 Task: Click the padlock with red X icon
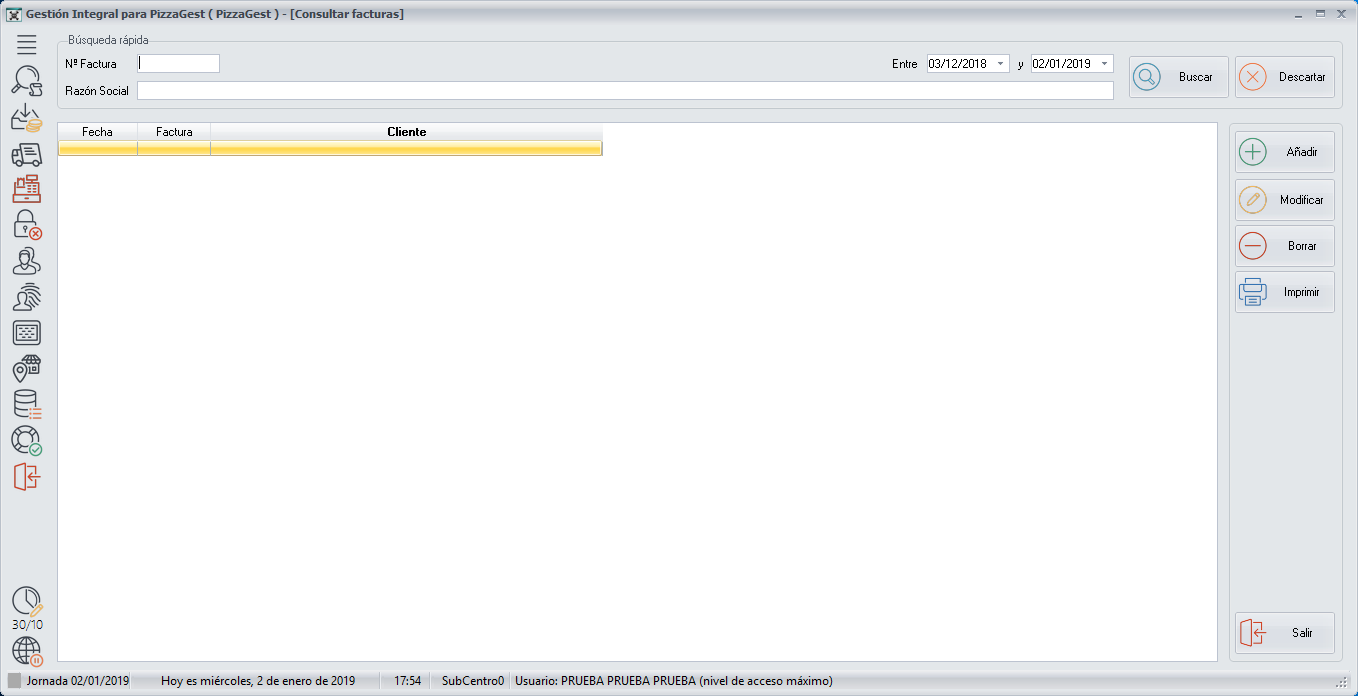tap(27, 225)
